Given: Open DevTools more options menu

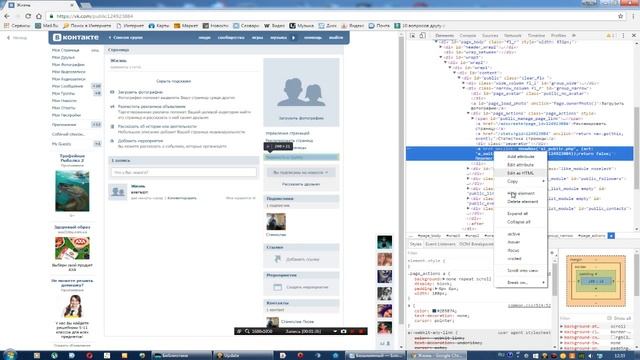Looking at the screenshot, I should click(623, 36).
